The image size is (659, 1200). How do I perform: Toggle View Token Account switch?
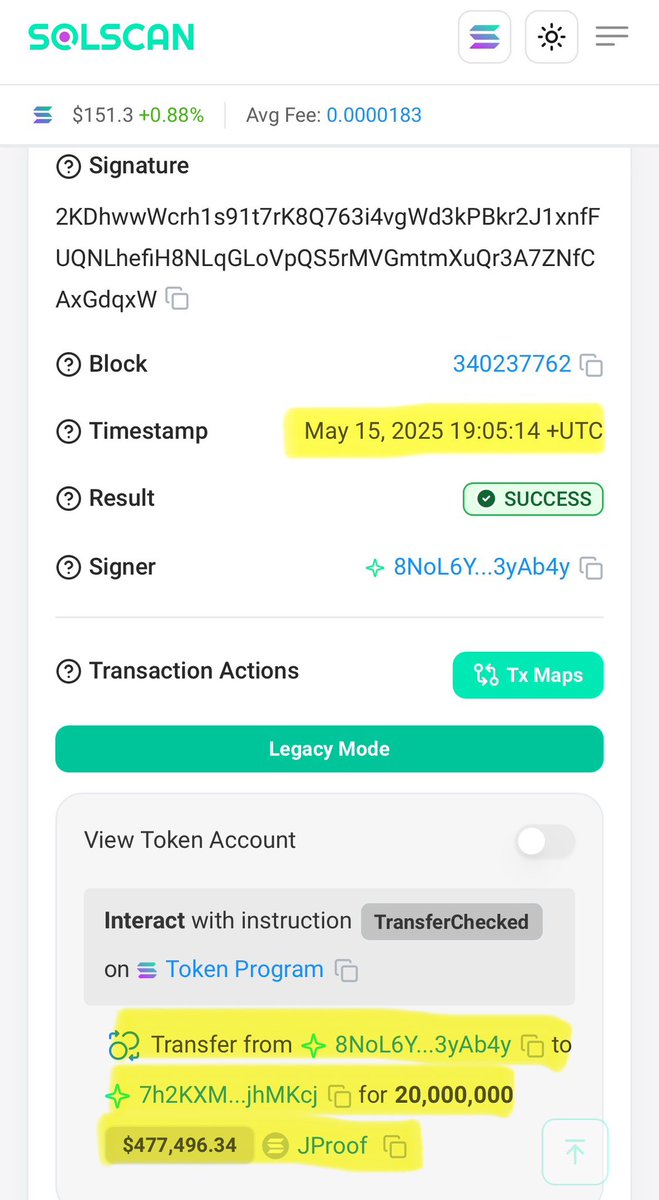click(x=545, y=841)
